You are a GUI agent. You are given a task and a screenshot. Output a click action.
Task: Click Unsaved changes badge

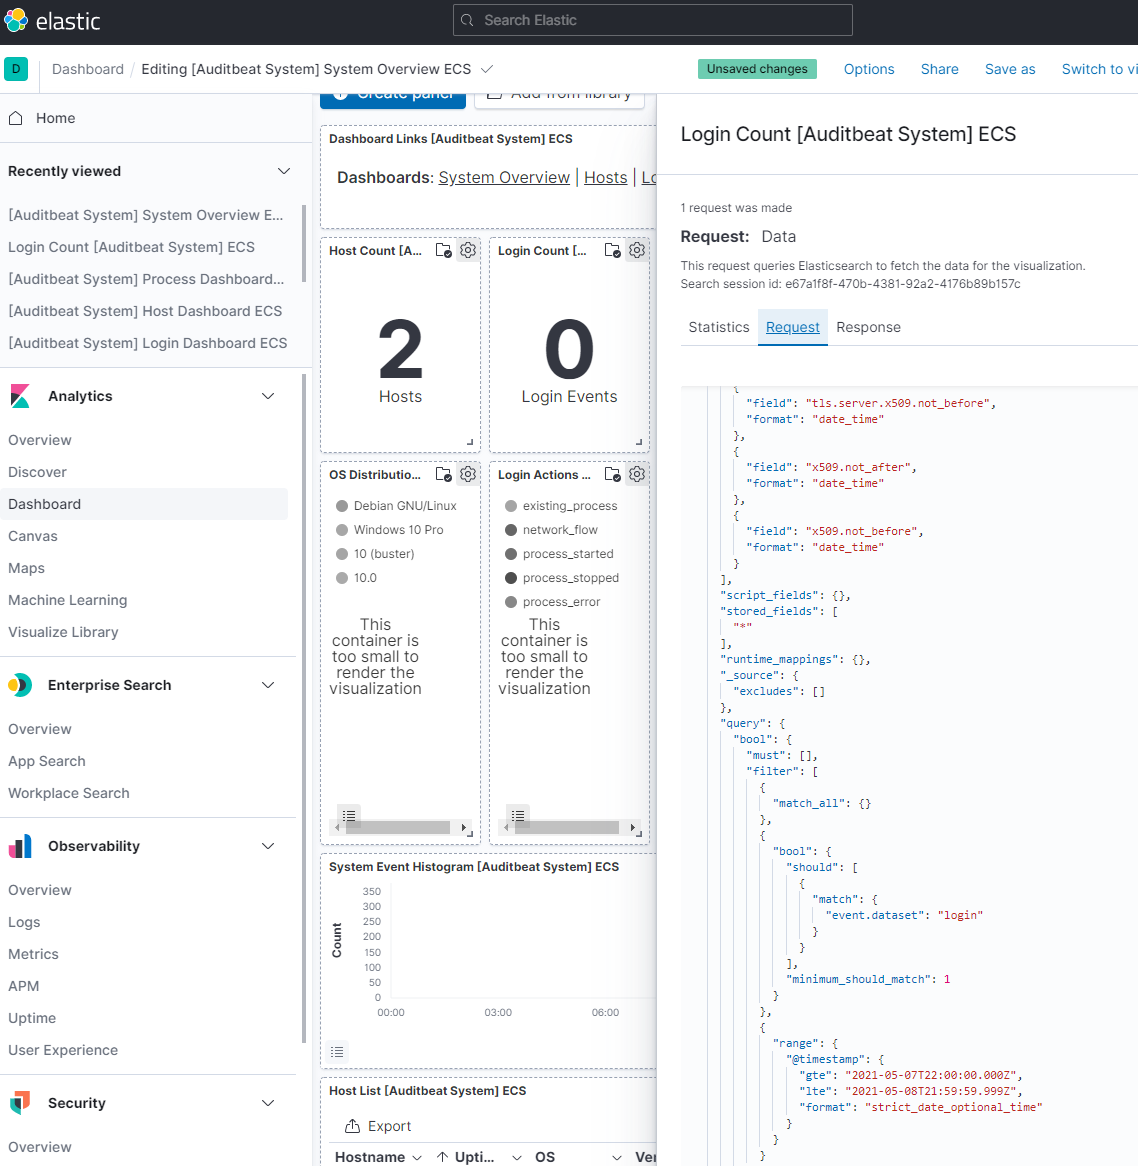point(757,69)
